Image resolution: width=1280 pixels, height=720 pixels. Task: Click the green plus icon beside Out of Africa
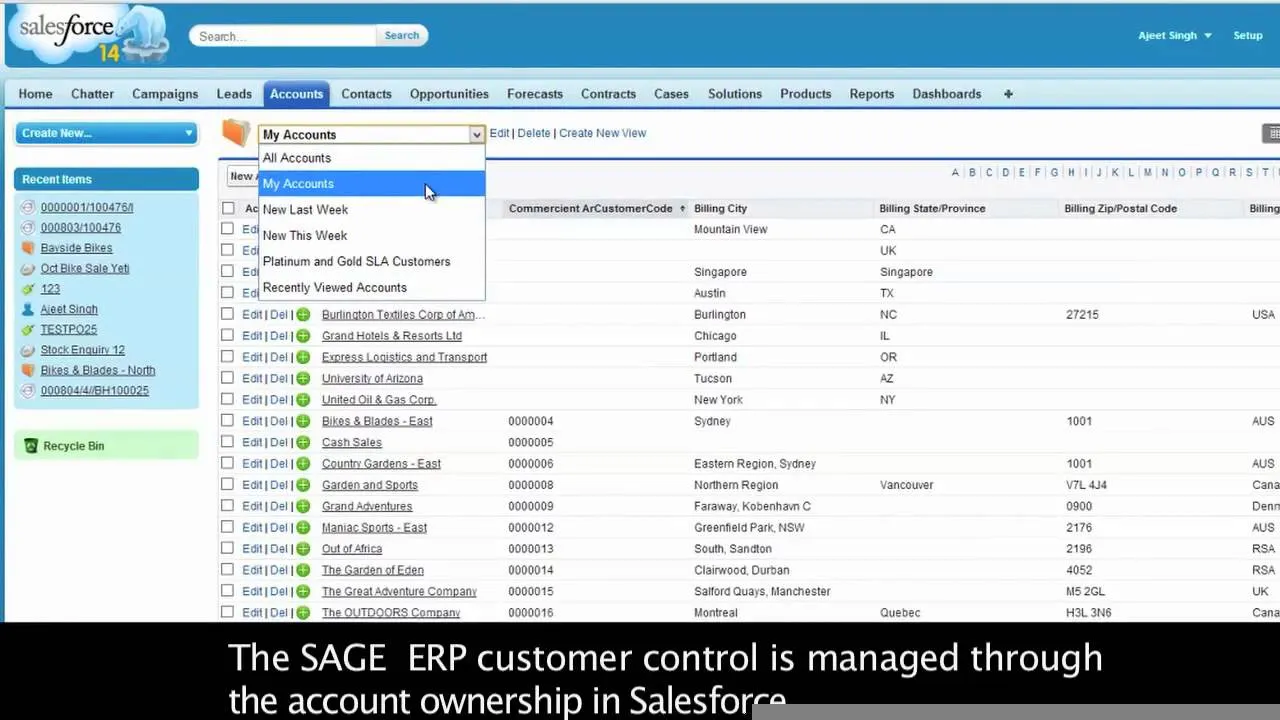pos(303,549)
